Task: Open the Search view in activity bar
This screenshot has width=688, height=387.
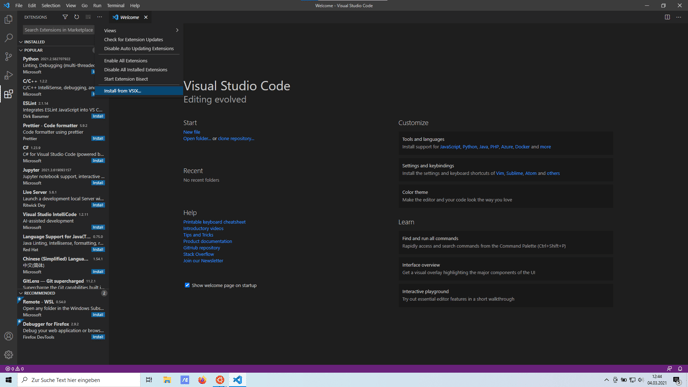Action: click(x=8, y=38)
